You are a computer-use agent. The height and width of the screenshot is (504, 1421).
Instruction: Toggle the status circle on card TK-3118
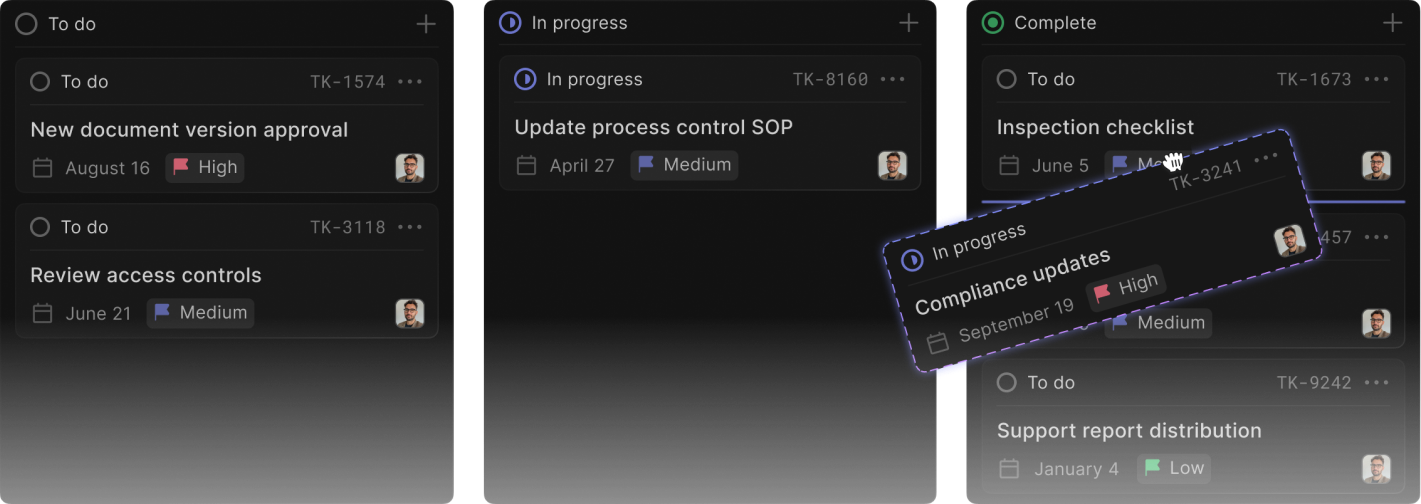point(40,228)
